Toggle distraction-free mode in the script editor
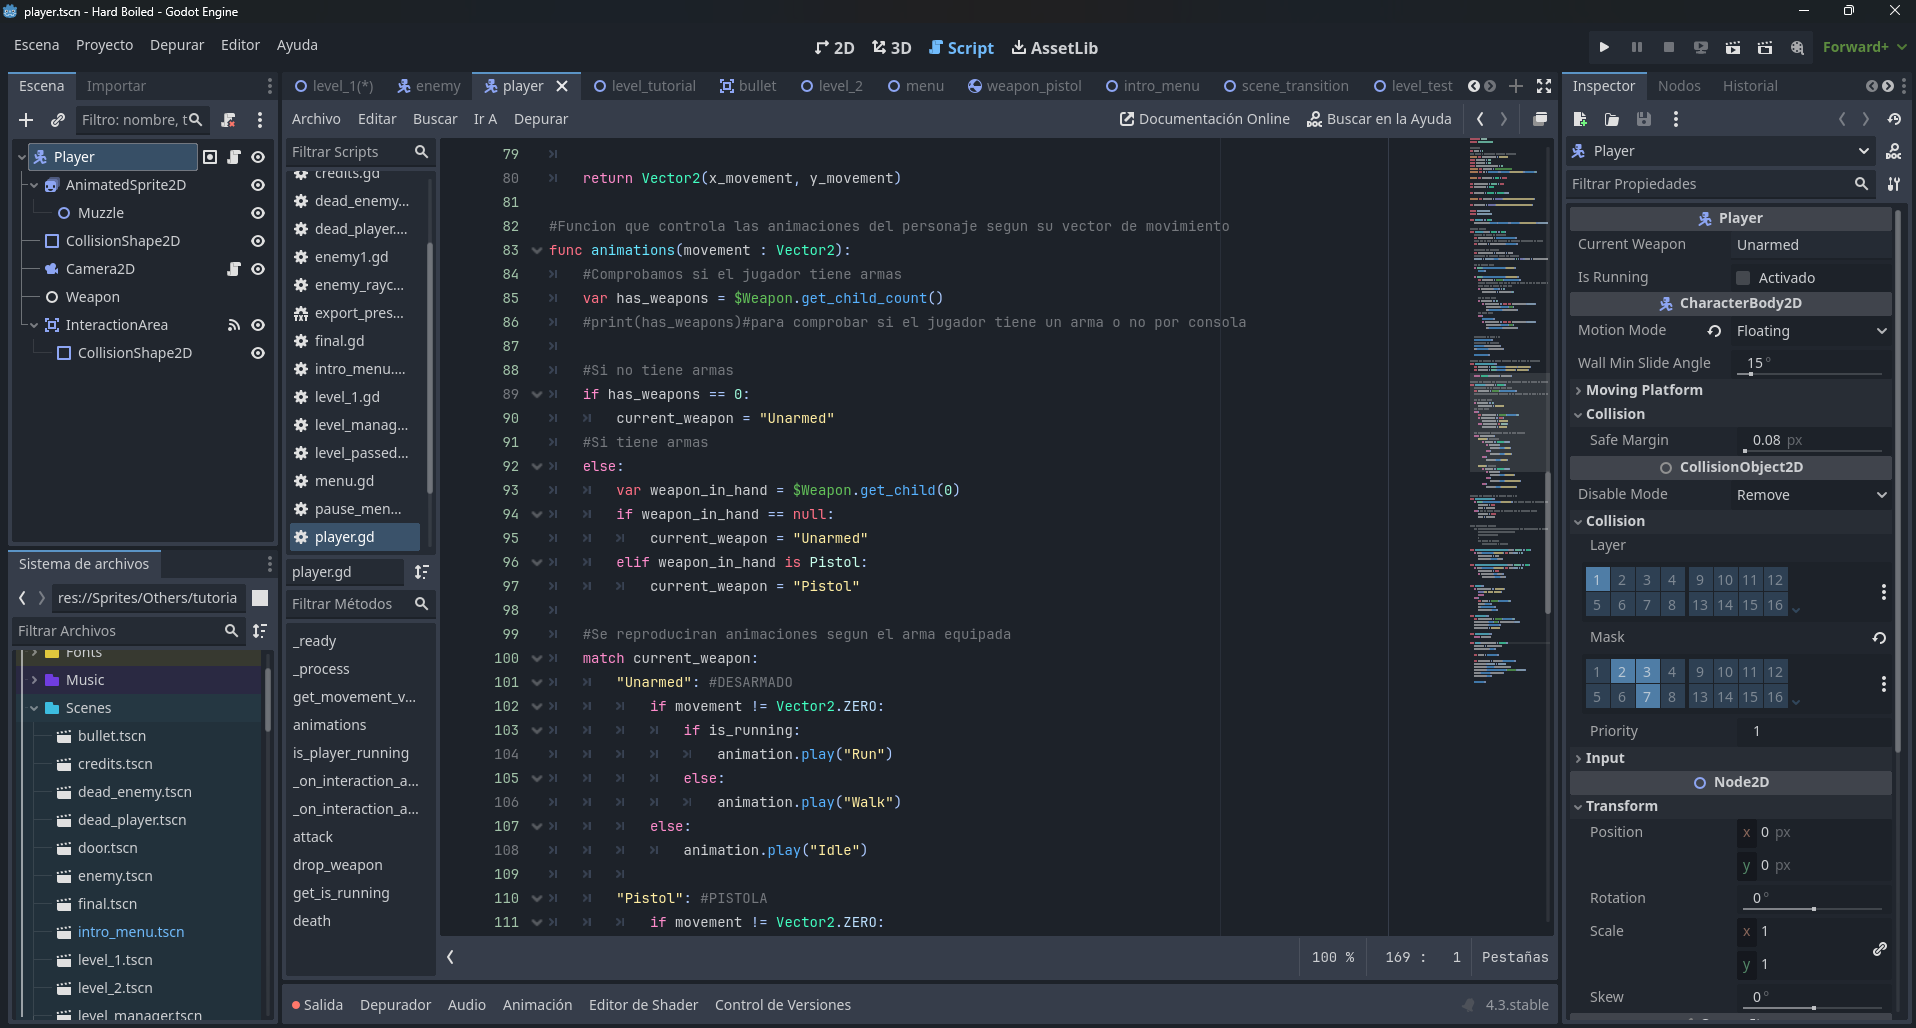1916x1028 pixels. pyautogui.click(x=1543, y=86)
